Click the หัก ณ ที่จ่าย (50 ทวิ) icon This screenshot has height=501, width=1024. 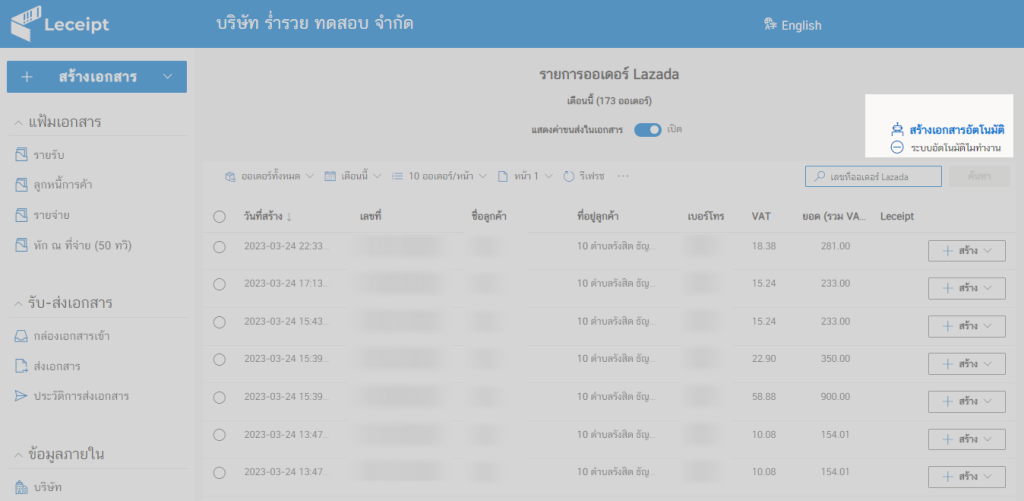click(x=20, y=246)
